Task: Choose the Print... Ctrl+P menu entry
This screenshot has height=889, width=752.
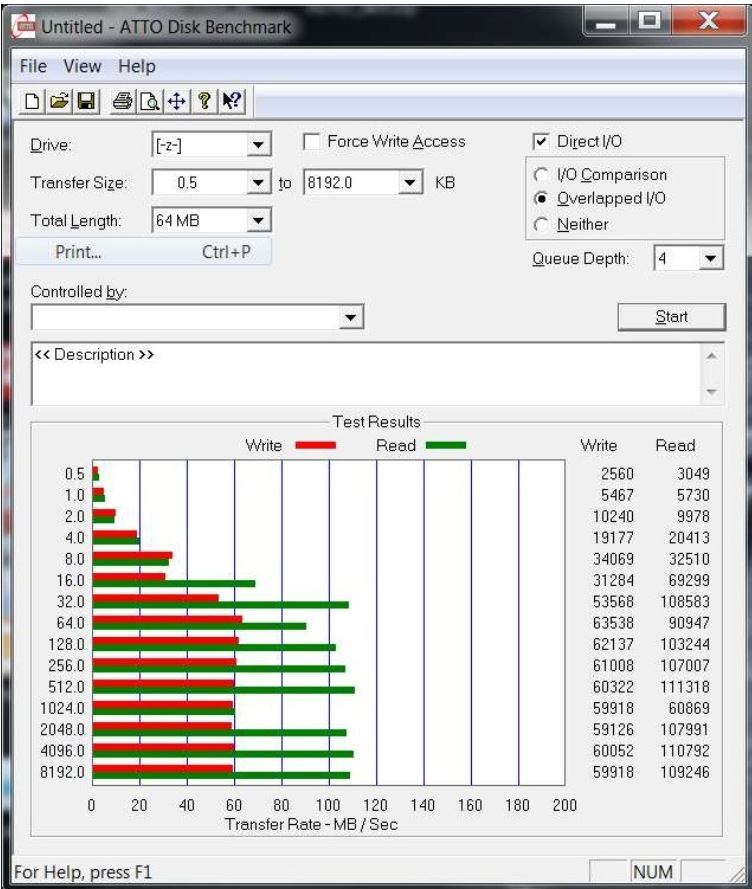Action: pyautogui.click(x=144, y=252)
